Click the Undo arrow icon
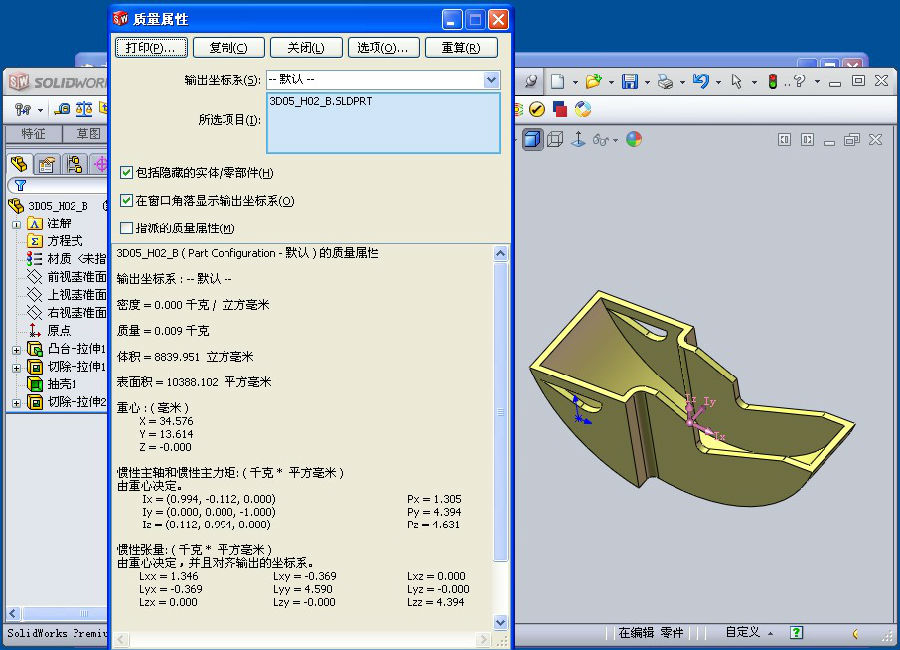900x650 pixels. (700, 81)
